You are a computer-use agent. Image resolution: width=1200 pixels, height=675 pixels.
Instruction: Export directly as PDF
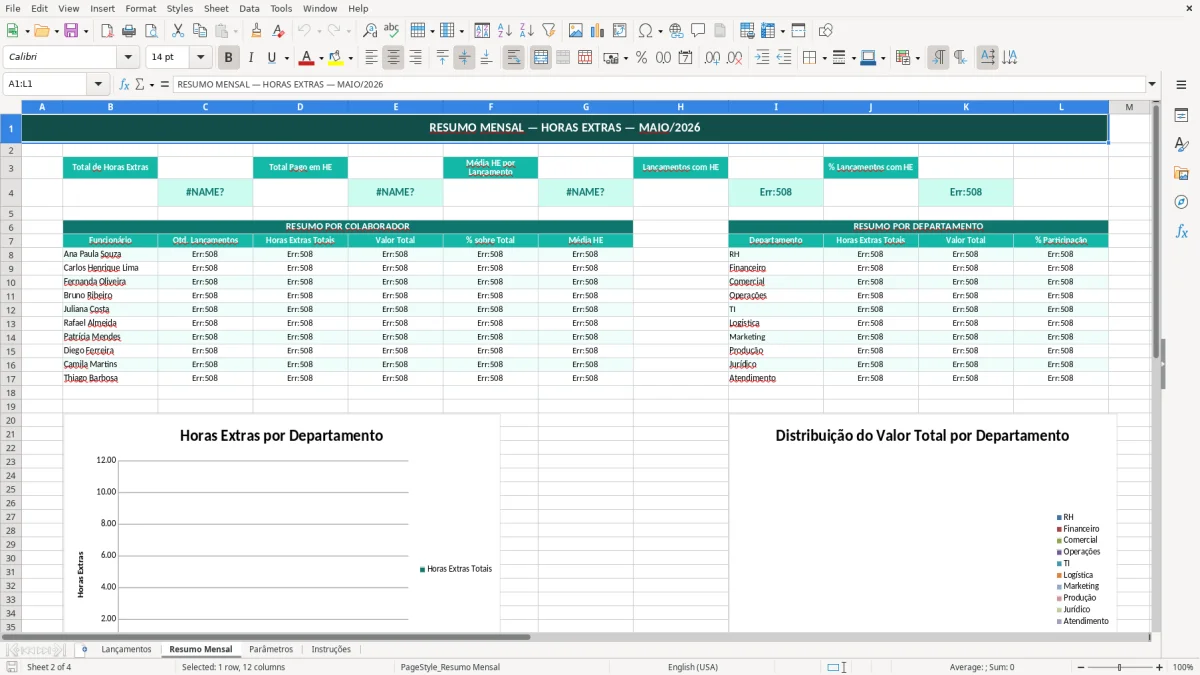coord(107,31)
